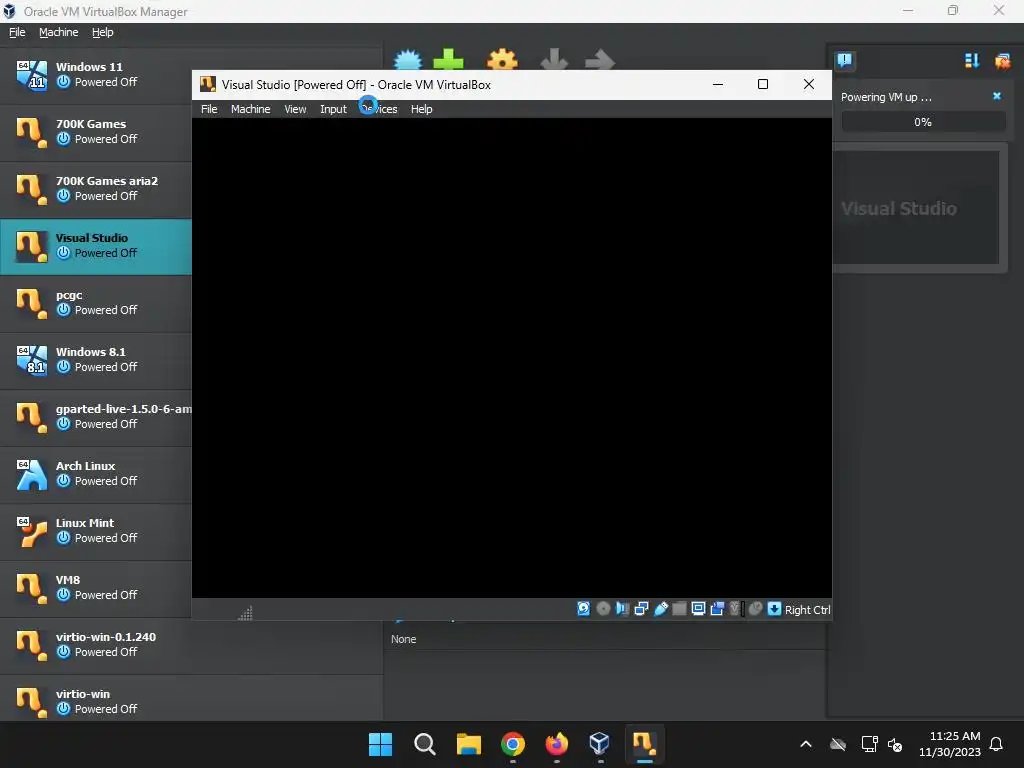1024x768 pixels.
Task: Click audio indicator in VM status bar
Action: coord(622,609)
